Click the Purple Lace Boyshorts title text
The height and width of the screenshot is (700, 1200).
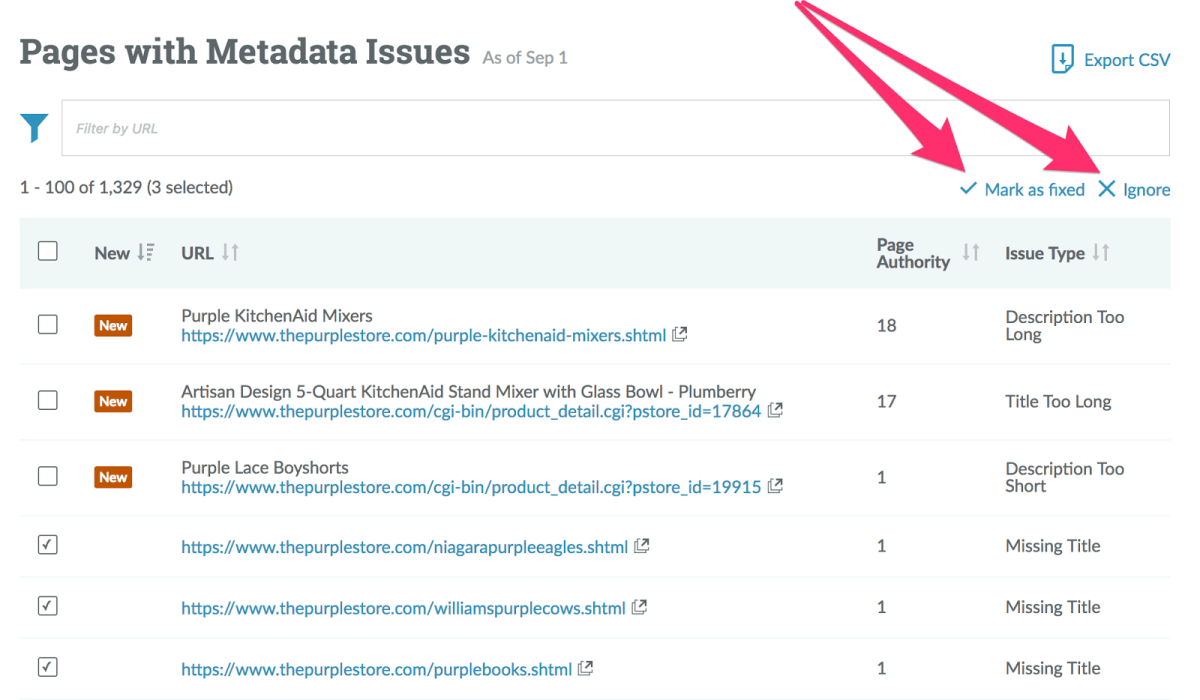click(265, 468)
